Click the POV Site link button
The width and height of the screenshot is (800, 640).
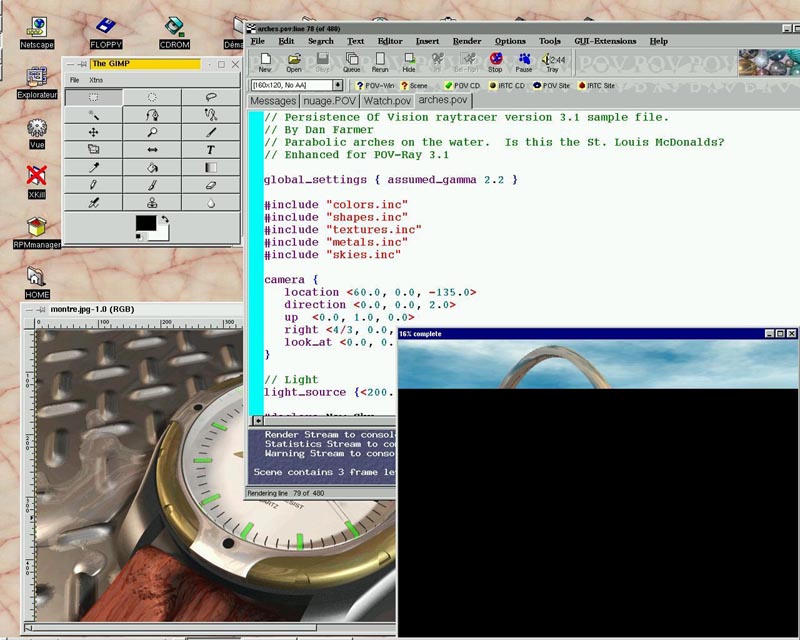pos(551,85)
